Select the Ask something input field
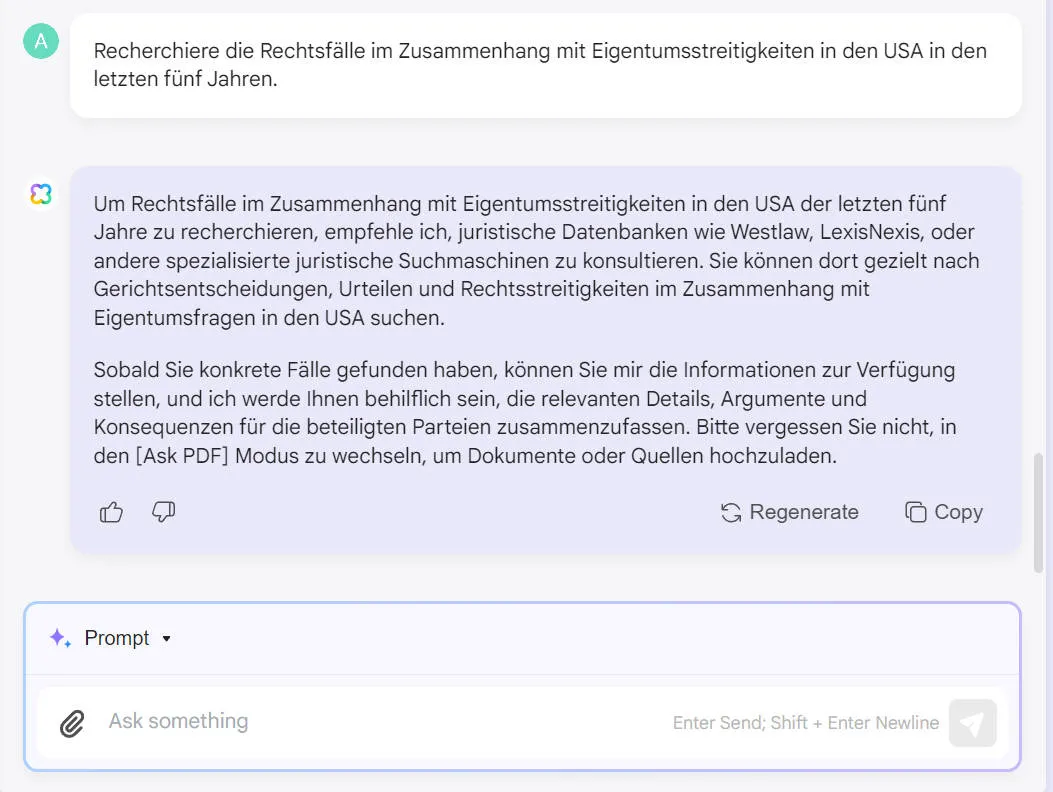The width and height of the screenshot is (1053, 792). [400, 722]
